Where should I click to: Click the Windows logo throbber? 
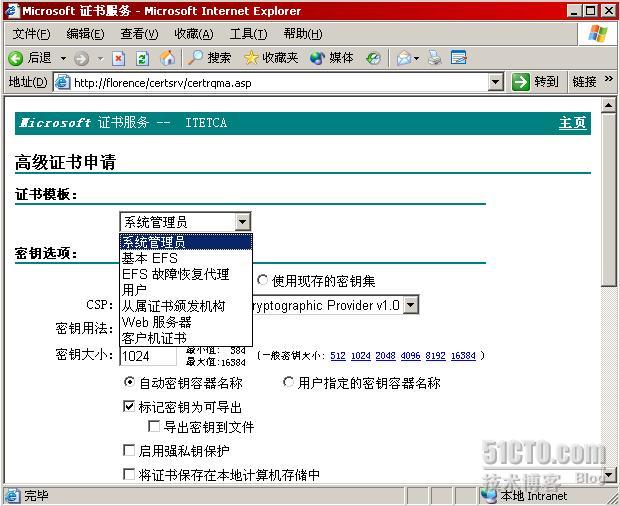coord(597,34)
